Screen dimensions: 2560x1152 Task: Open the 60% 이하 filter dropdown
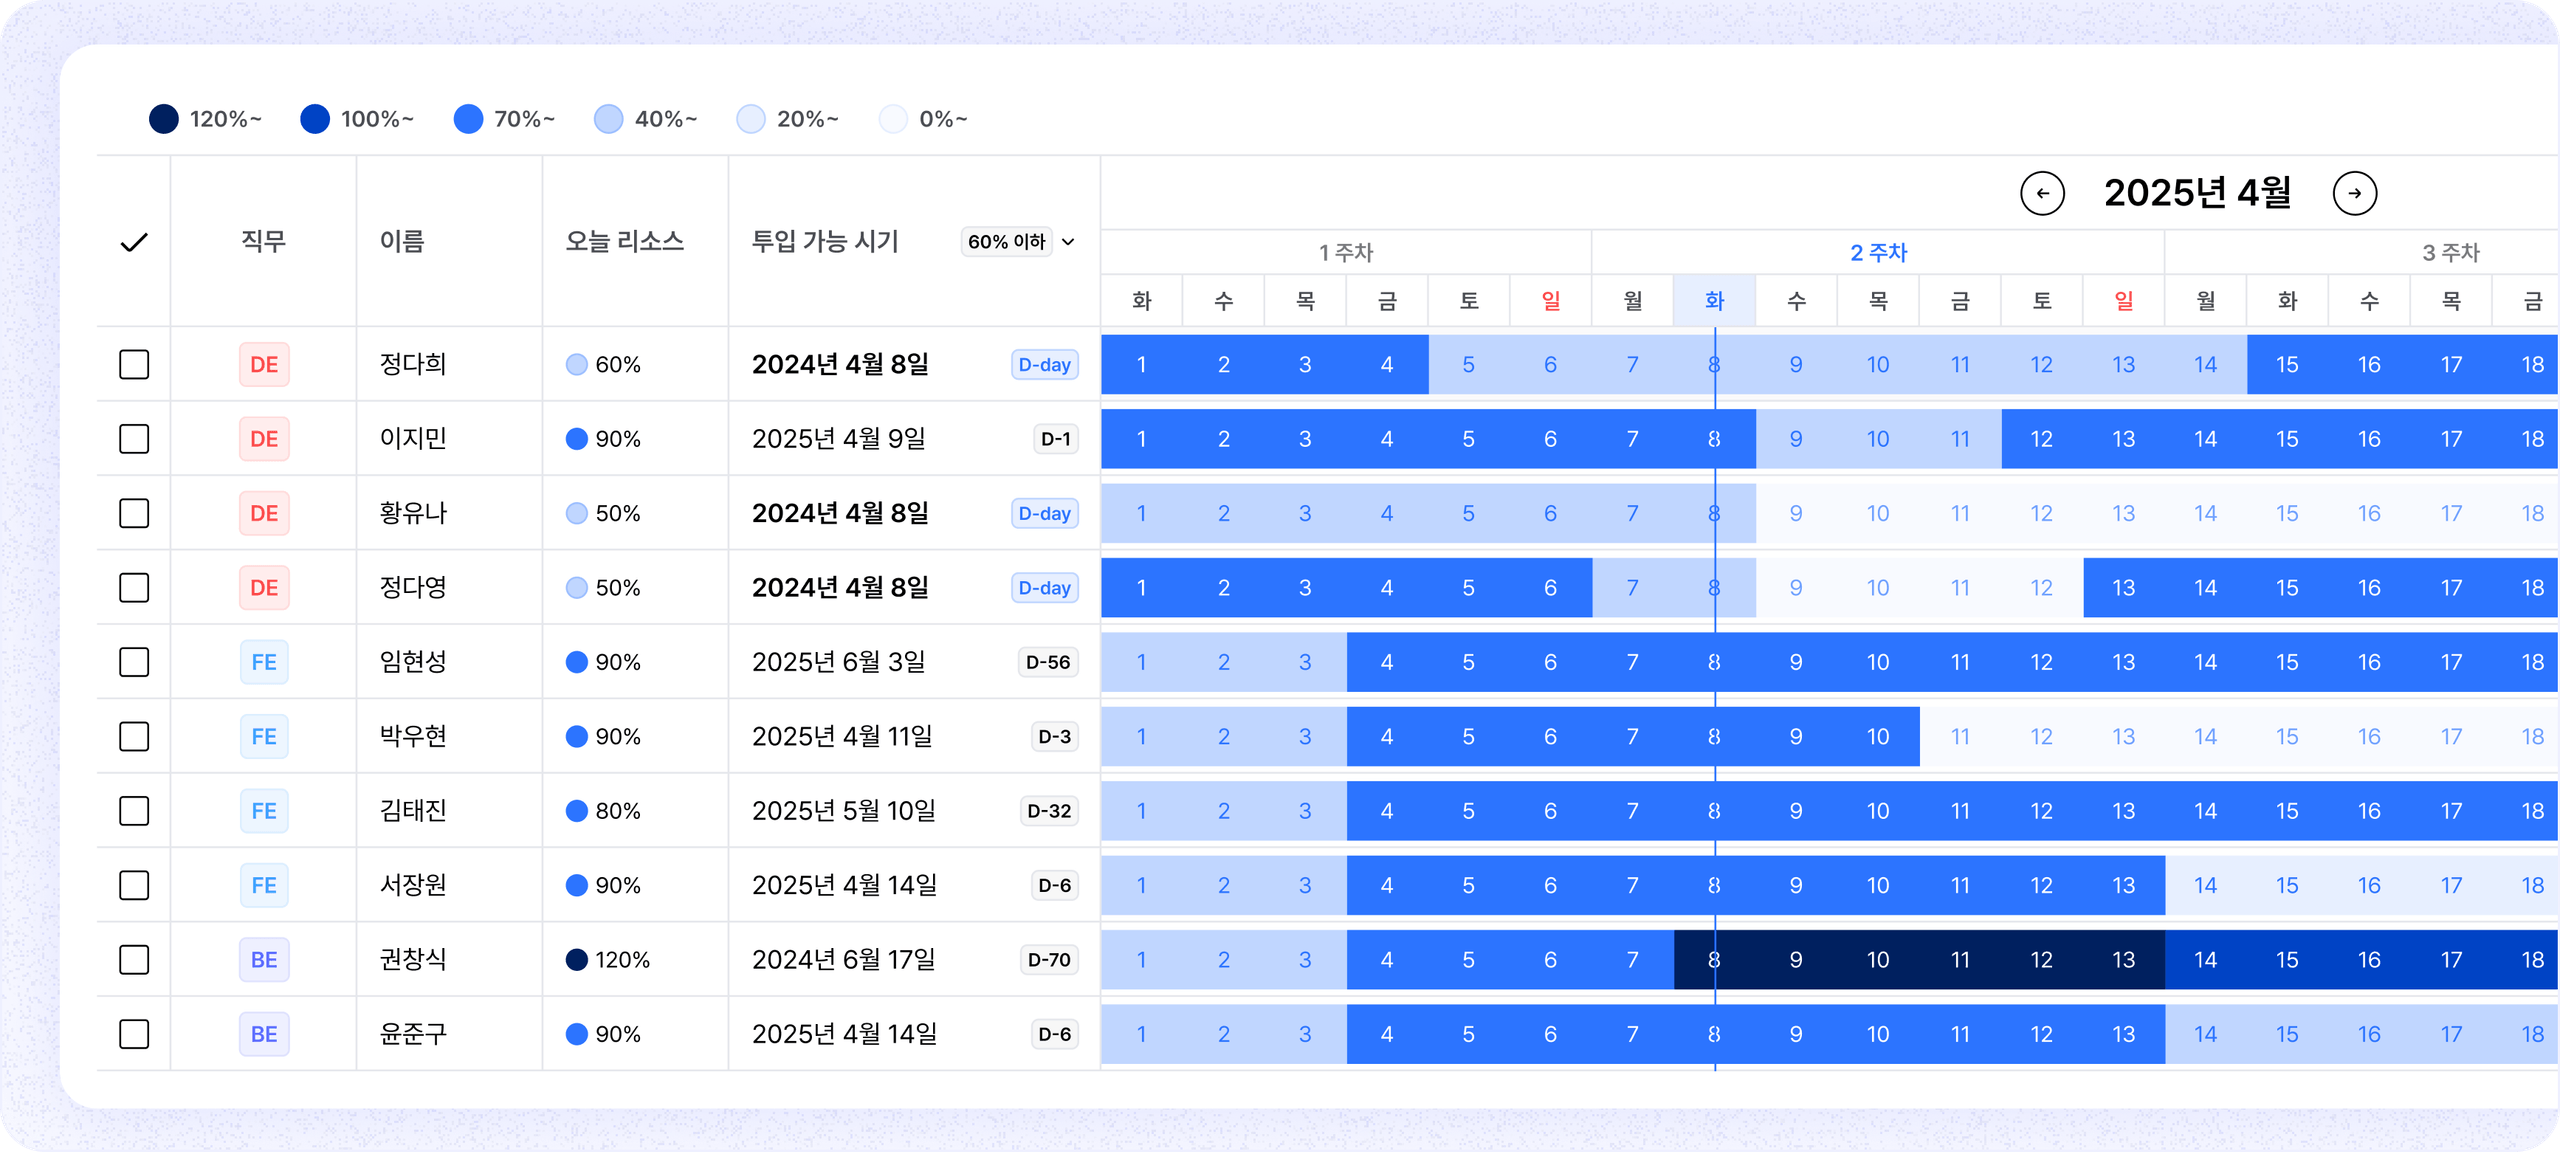(x=1007, y=242)
